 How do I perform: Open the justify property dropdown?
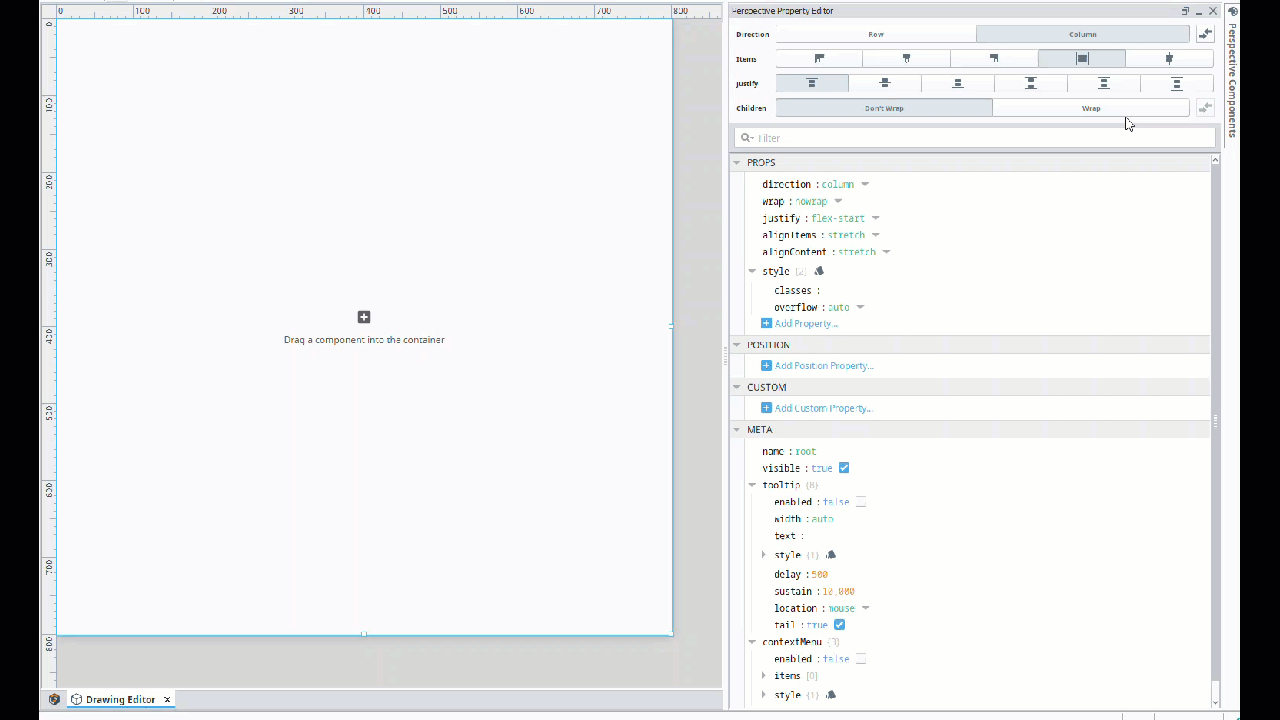pyautogui.click(x=875, y=219)
